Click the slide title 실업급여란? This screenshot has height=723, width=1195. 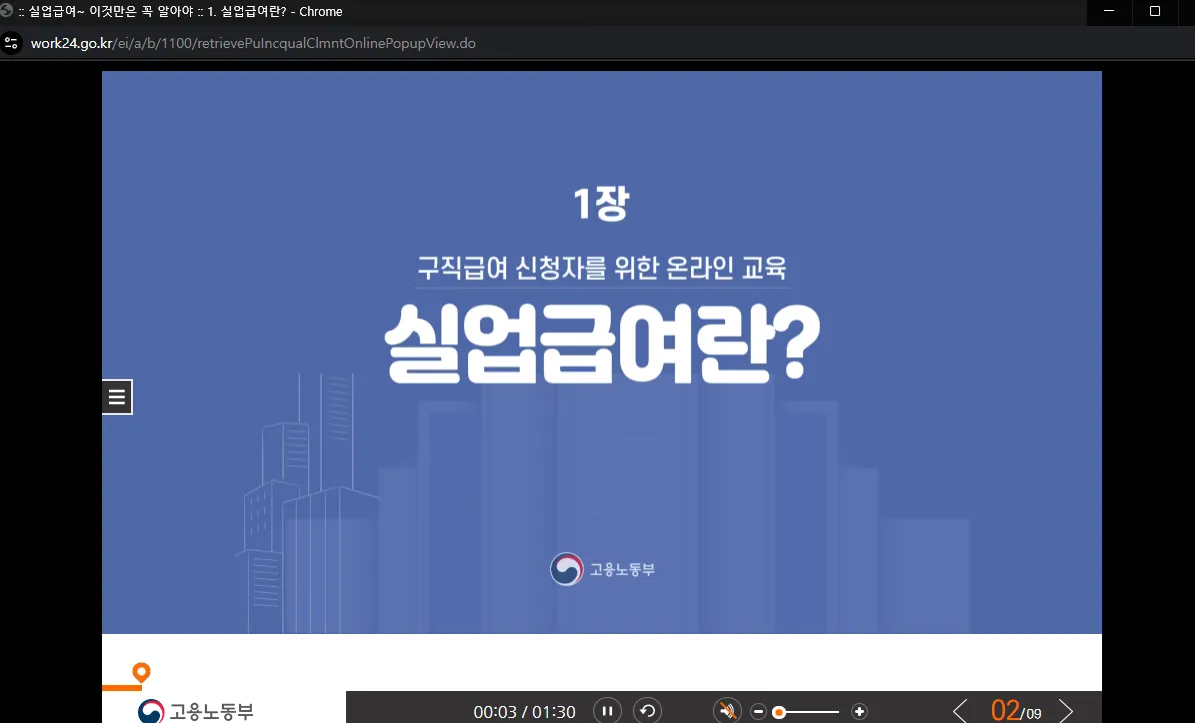tap(602, 344)
